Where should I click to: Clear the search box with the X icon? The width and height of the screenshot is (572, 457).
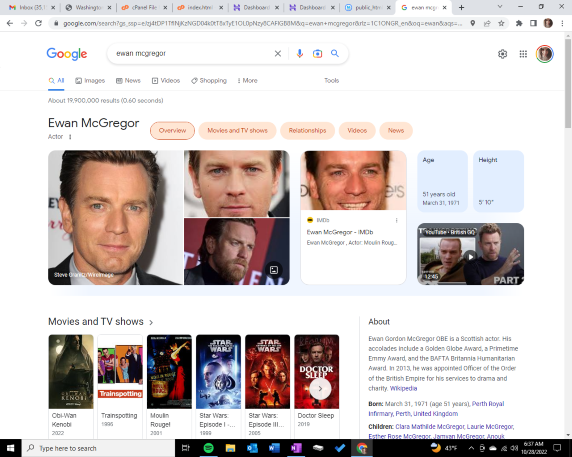pyautogui.click(x=278, y=54)
